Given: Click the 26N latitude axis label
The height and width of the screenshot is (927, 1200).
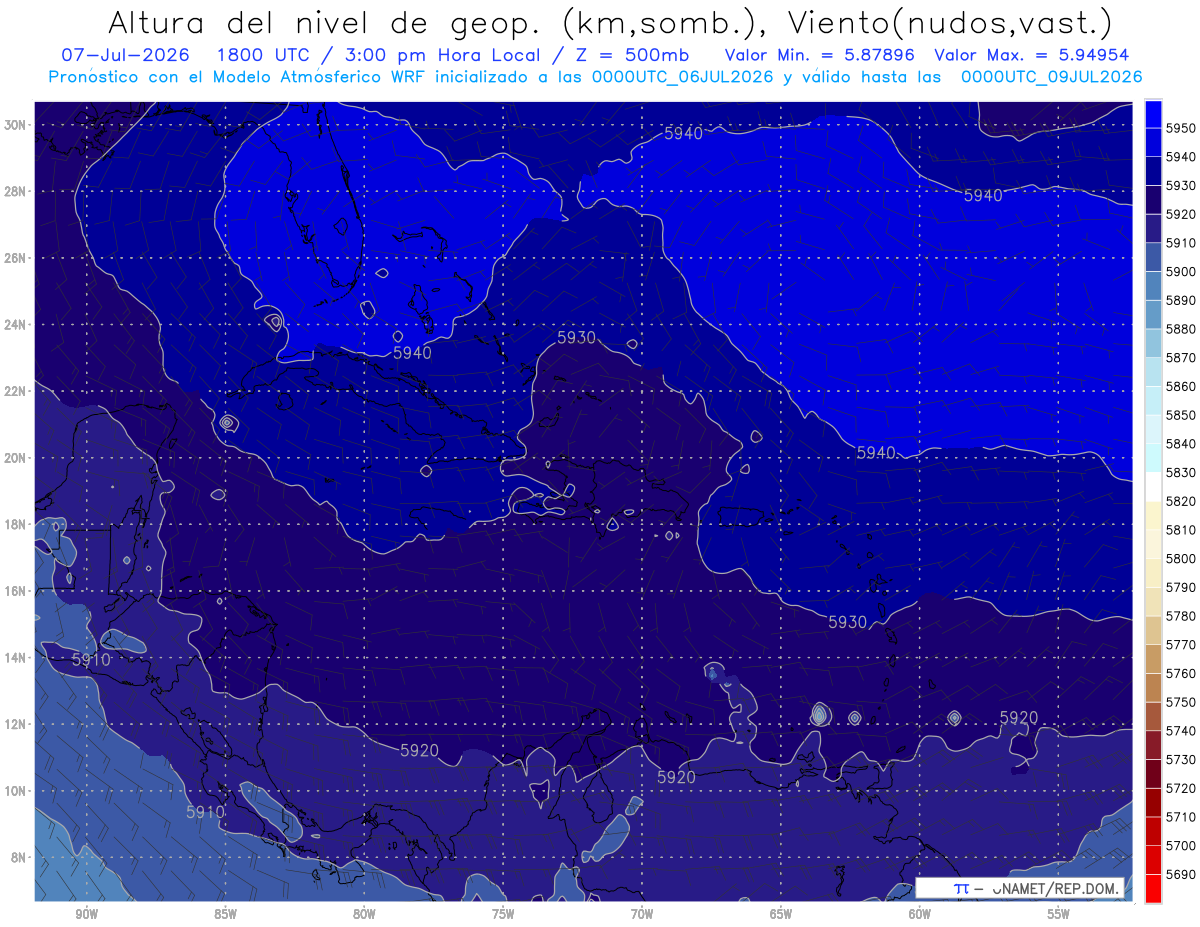Looking at the screenshot, I should 14,258.
